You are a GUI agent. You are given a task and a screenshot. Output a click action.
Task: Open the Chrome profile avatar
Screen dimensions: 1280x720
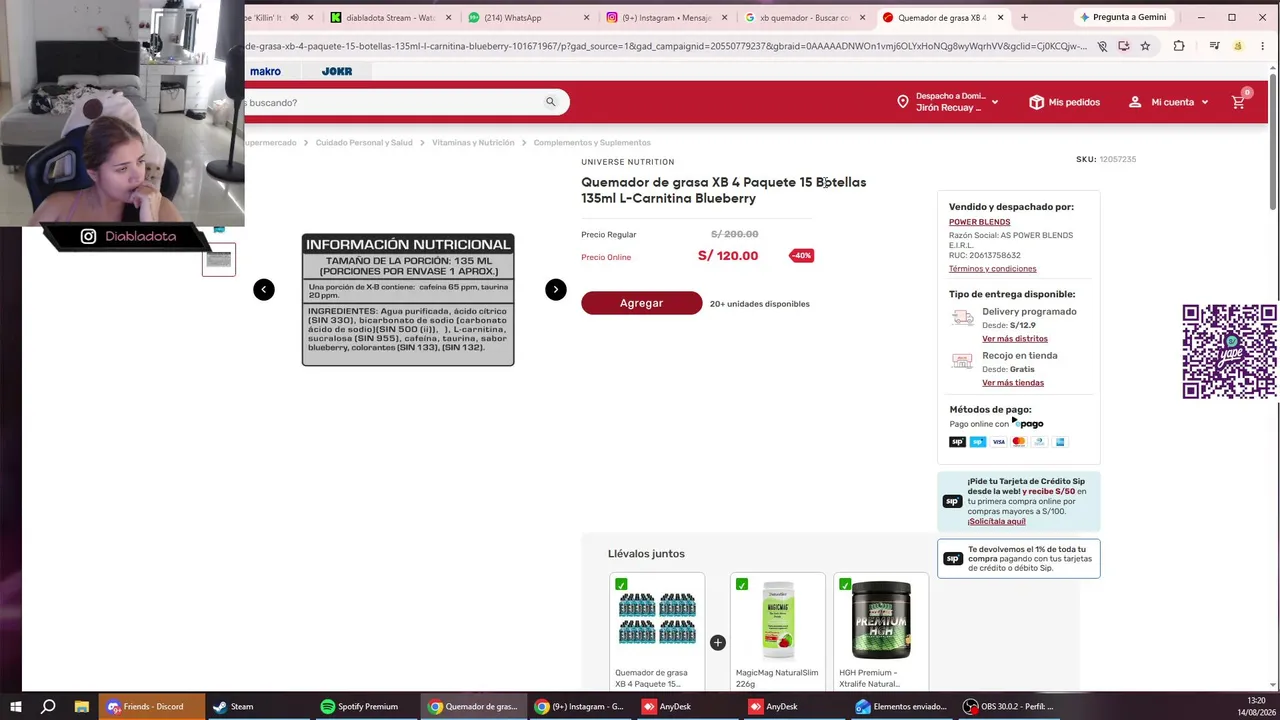1238,46
